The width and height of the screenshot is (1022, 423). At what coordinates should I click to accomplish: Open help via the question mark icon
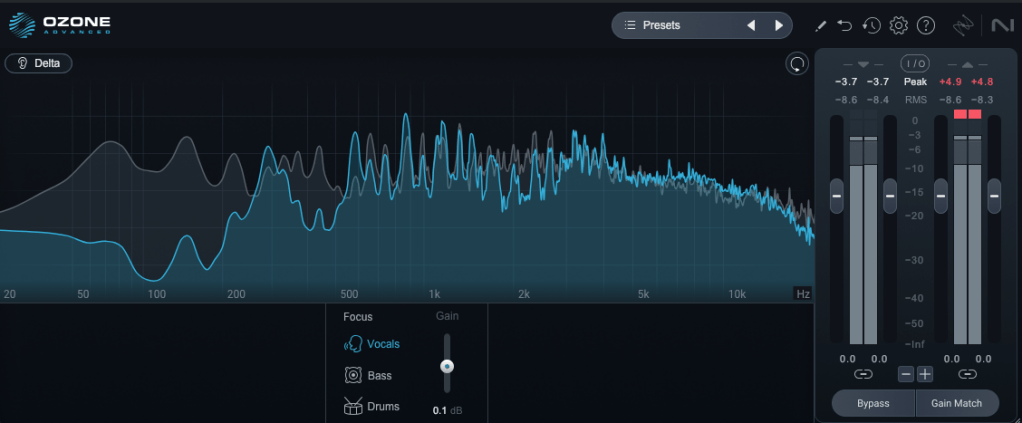[925, 25]
